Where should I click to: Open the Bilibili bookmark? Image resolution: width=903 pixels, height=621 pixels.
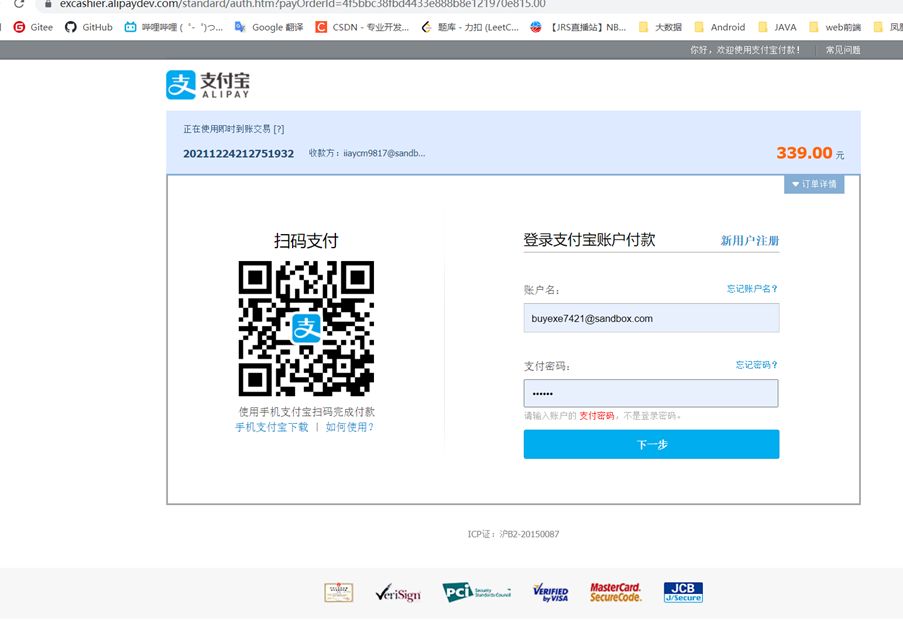point(173,27)
